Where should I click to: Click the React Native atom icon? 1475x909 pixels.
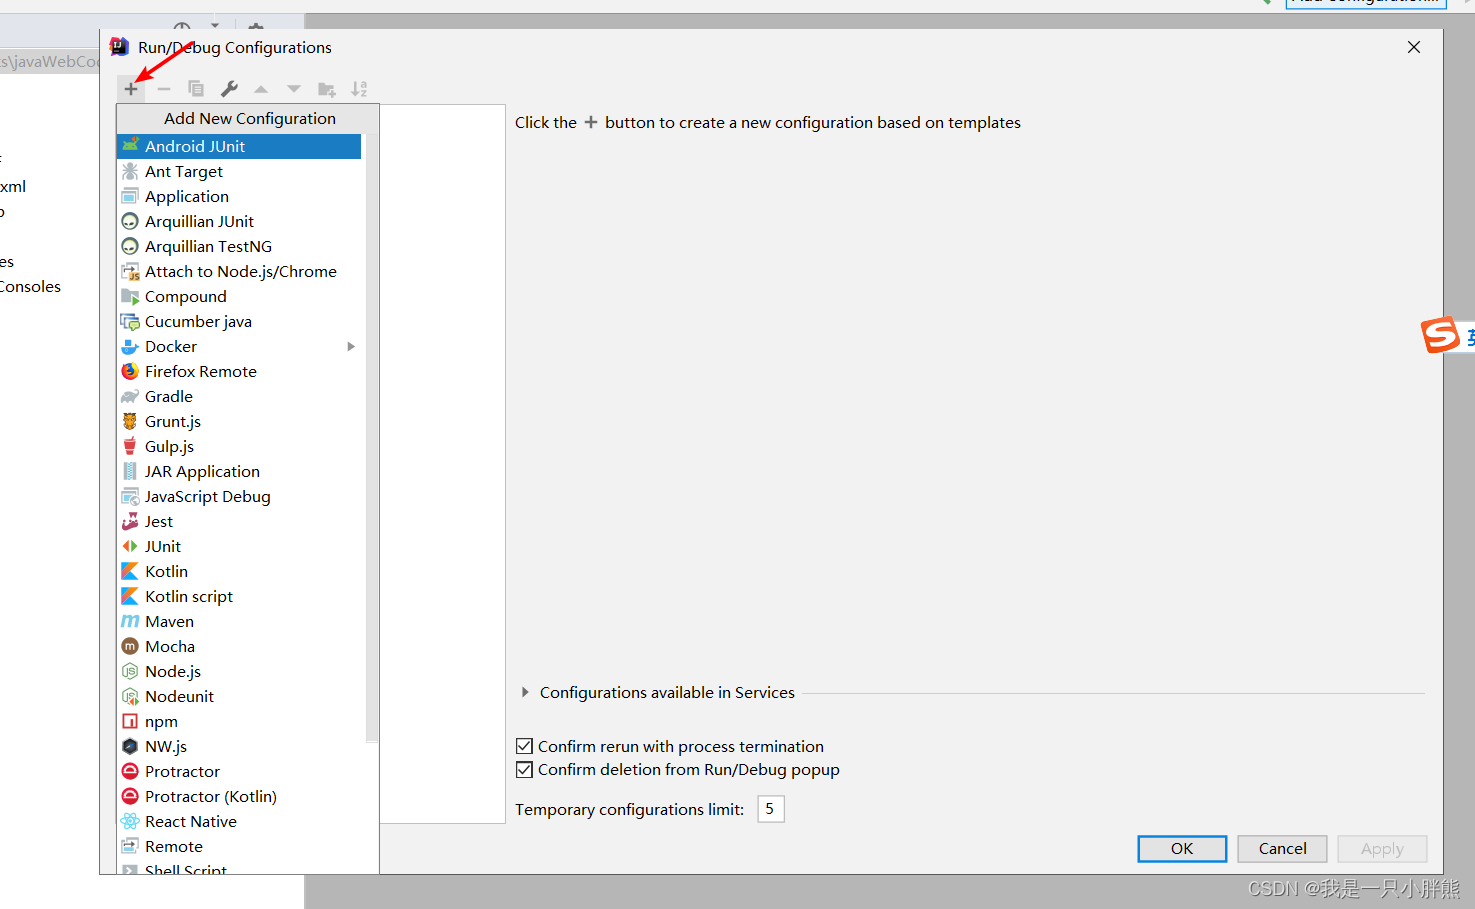point(130,821)
